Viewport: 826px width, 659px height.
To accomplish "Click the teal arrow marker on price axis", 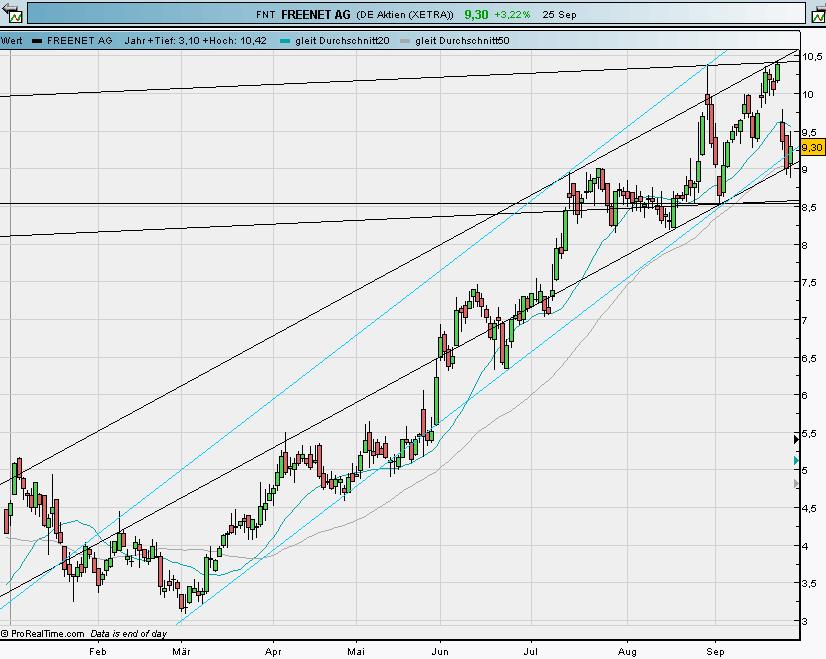I will point(795,462).
